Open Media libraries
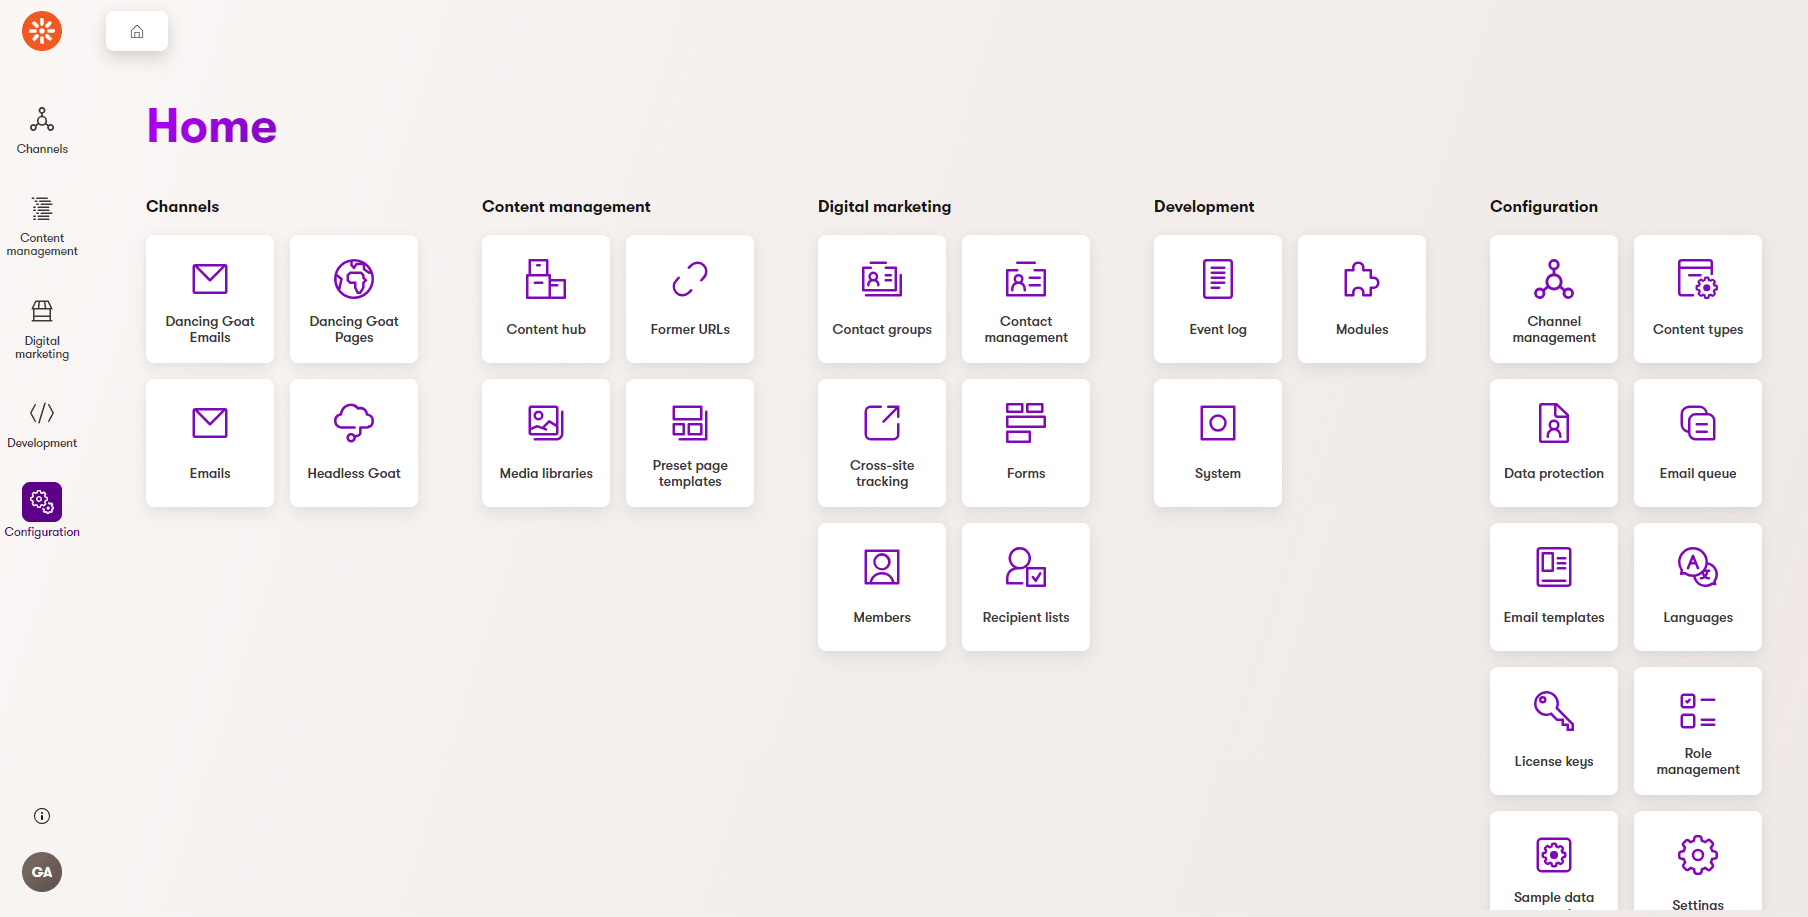Image resolution: width=1808 pixels, height=917 pixels. pyautogui.click(x=546, y=443)
